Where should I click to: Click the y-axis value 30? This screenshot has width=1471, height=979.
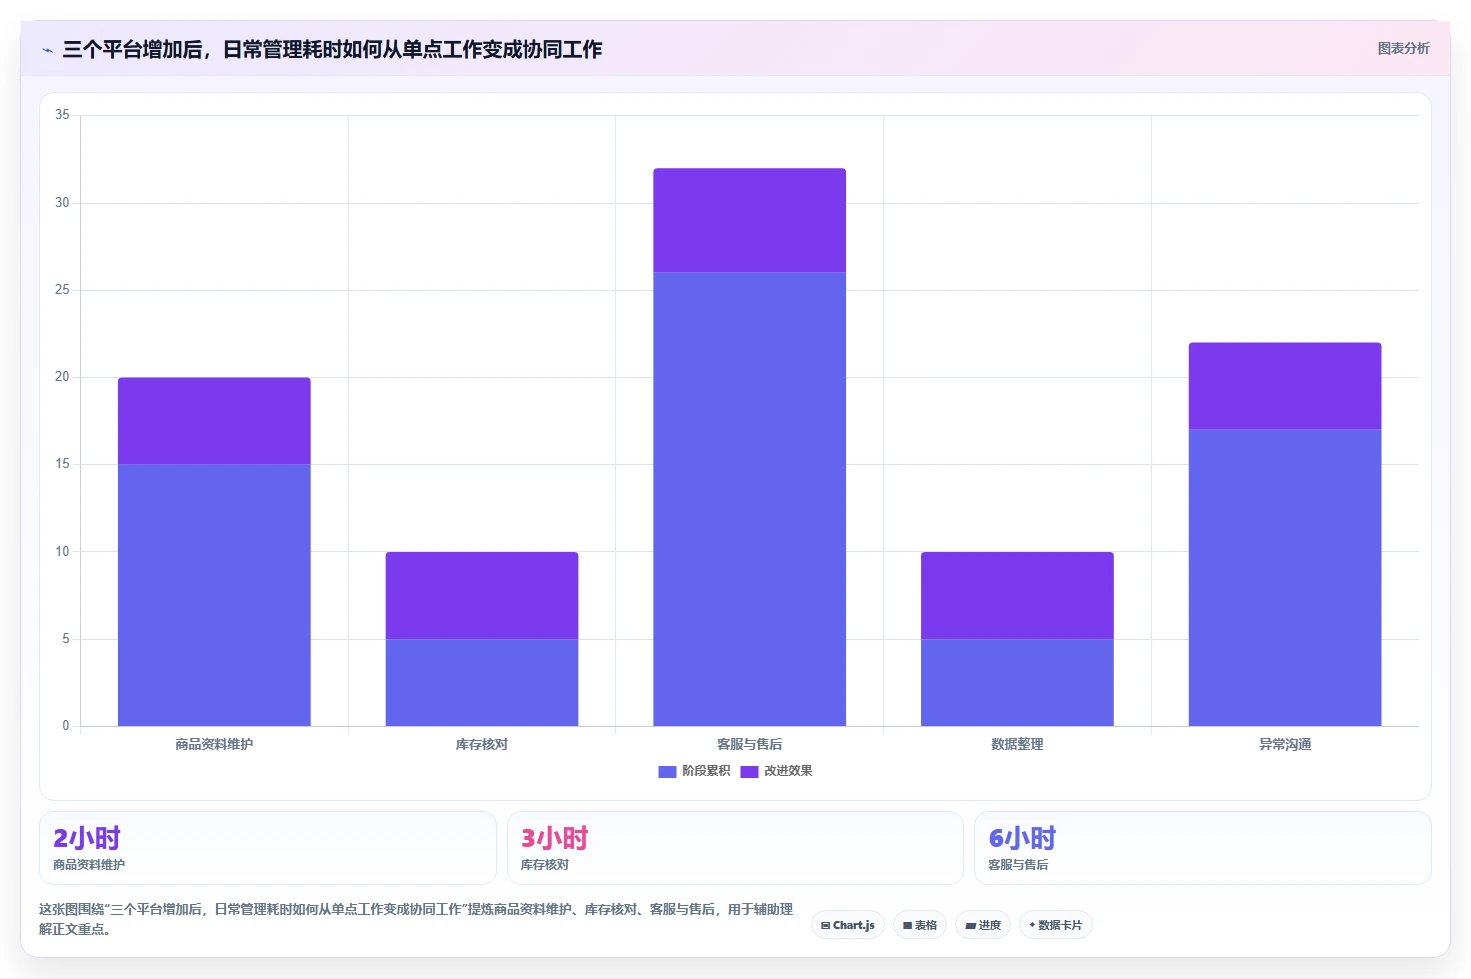pos(62,202)
